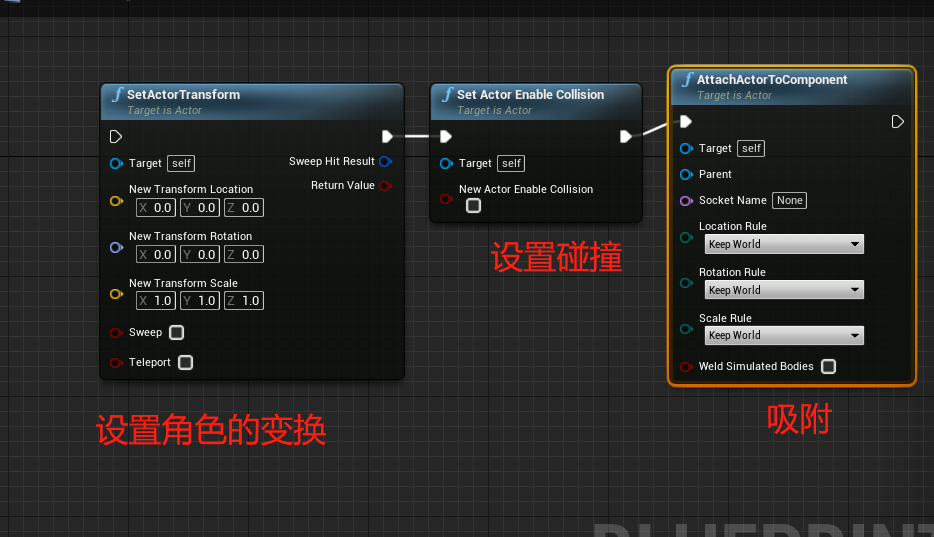The image size is (934, 537).
Task: Enable the Teleport checkbox
Action: 185,362
